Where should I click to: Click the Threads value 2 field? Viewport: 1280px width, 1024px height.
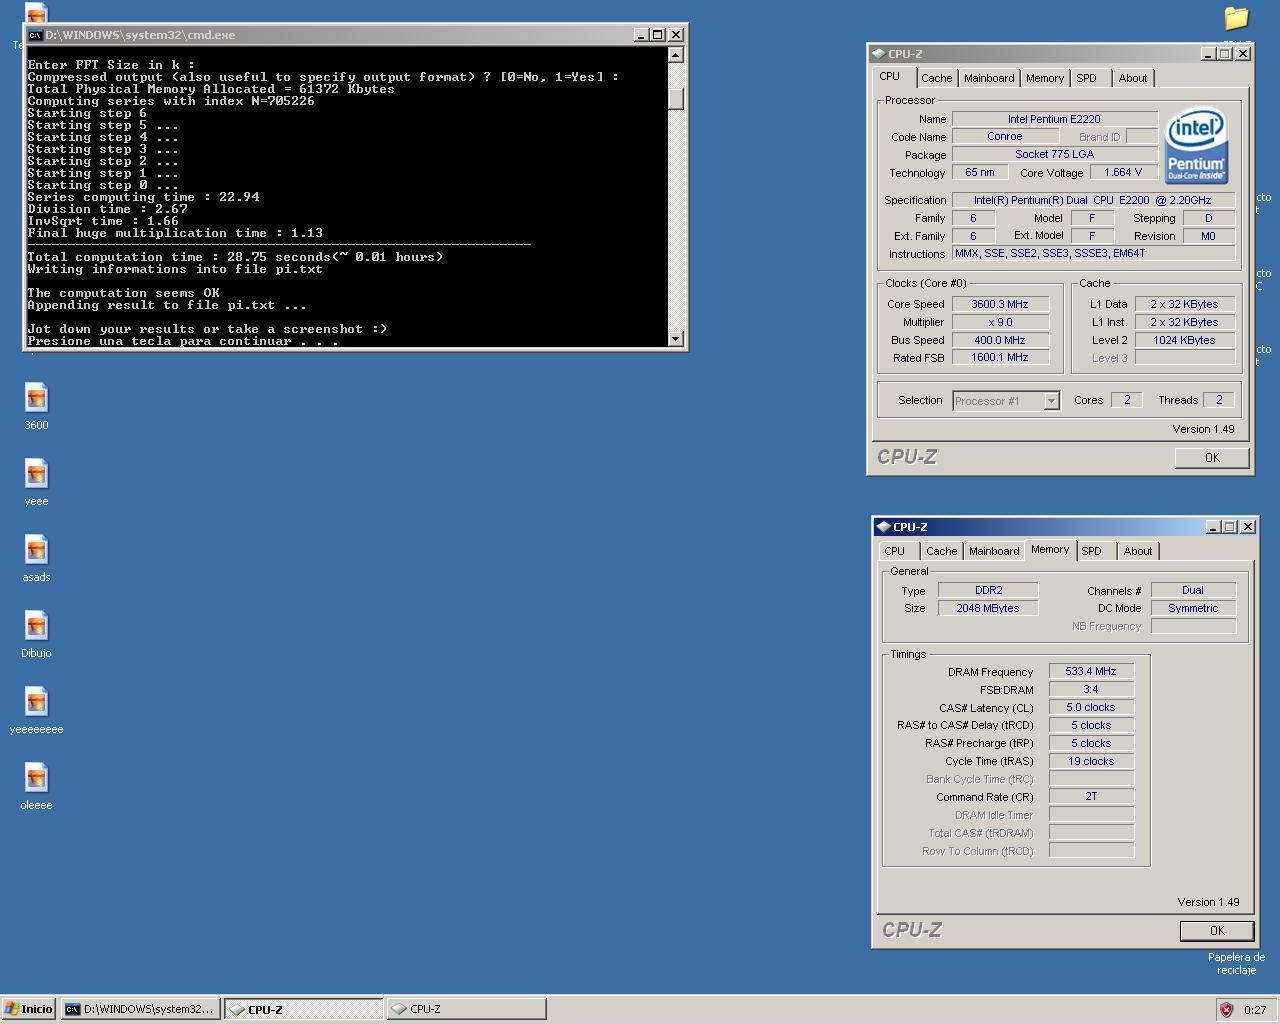[x=1219, y=400]
